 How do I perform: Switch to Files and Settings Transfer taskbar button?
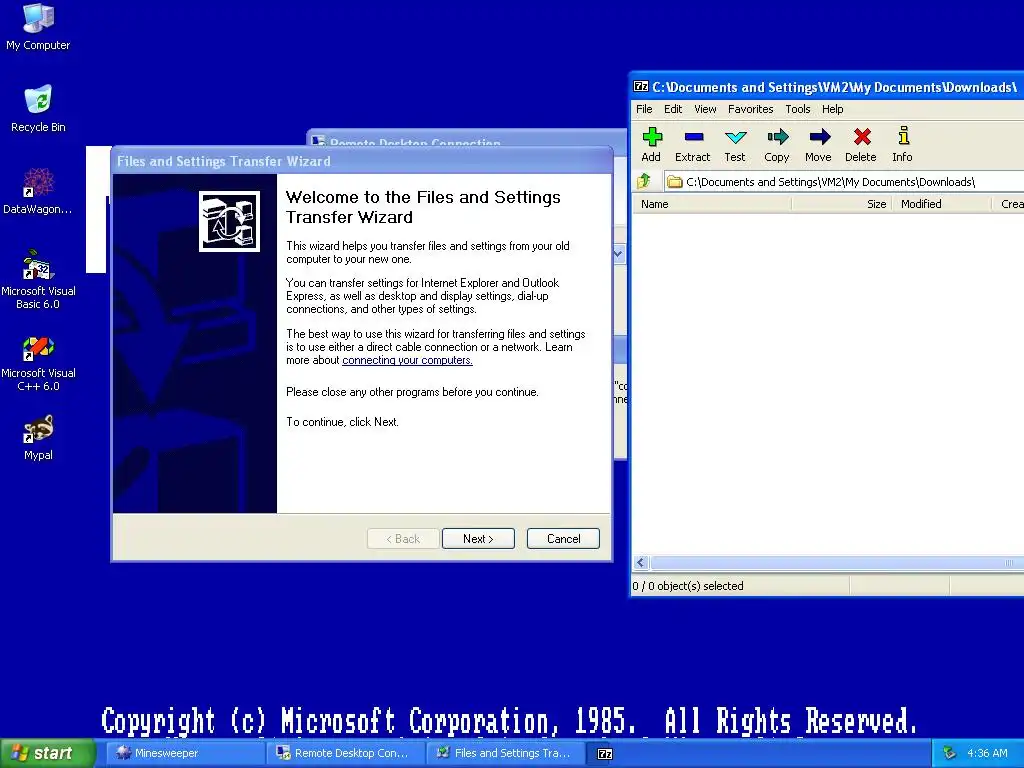(x=505, y=753)
